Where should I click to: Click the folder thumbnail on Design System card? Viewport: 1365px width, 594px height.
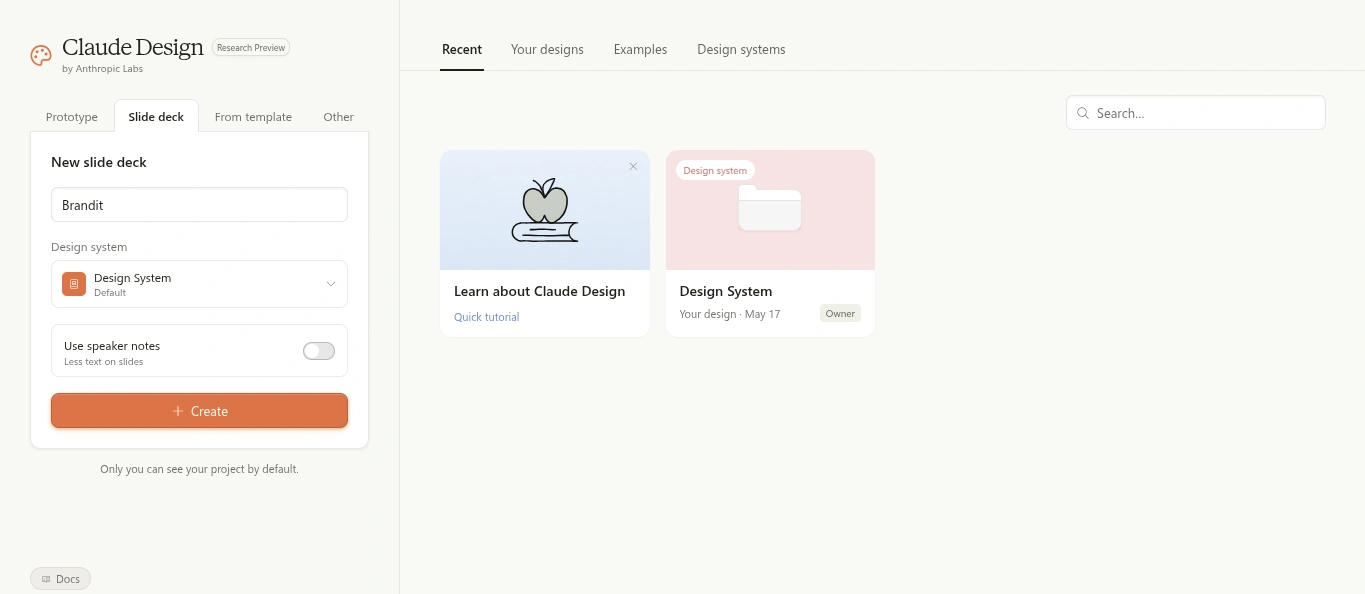click(770, 208)
